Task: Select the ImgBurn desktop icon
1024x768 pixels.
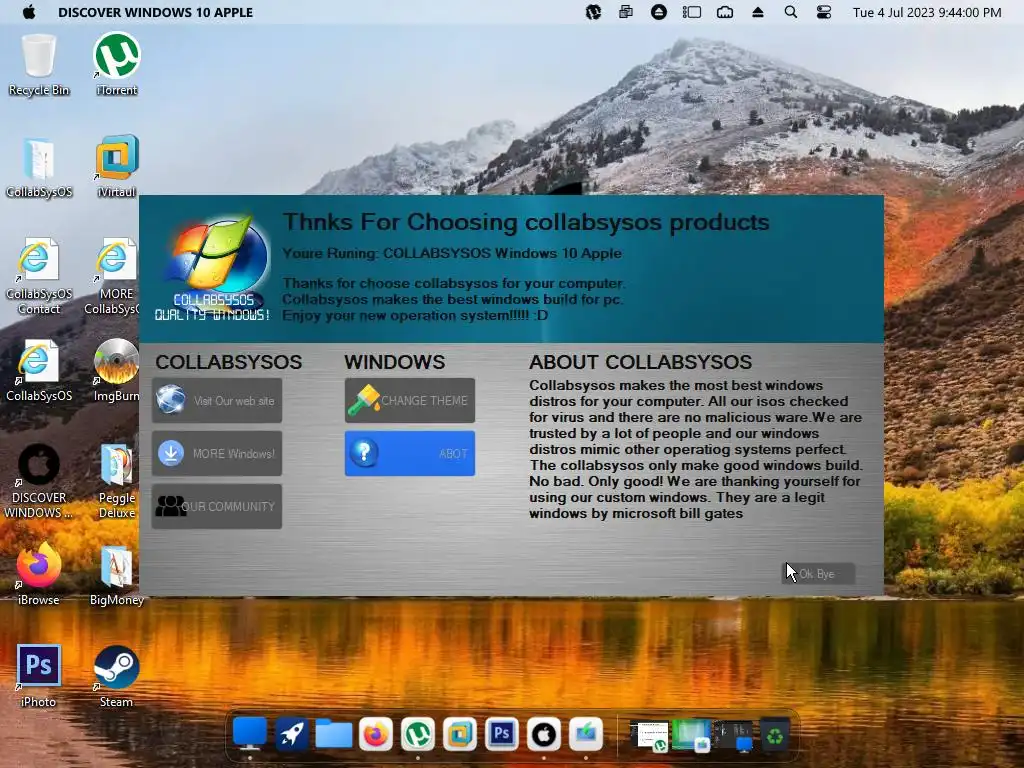Action: point(116,371)
